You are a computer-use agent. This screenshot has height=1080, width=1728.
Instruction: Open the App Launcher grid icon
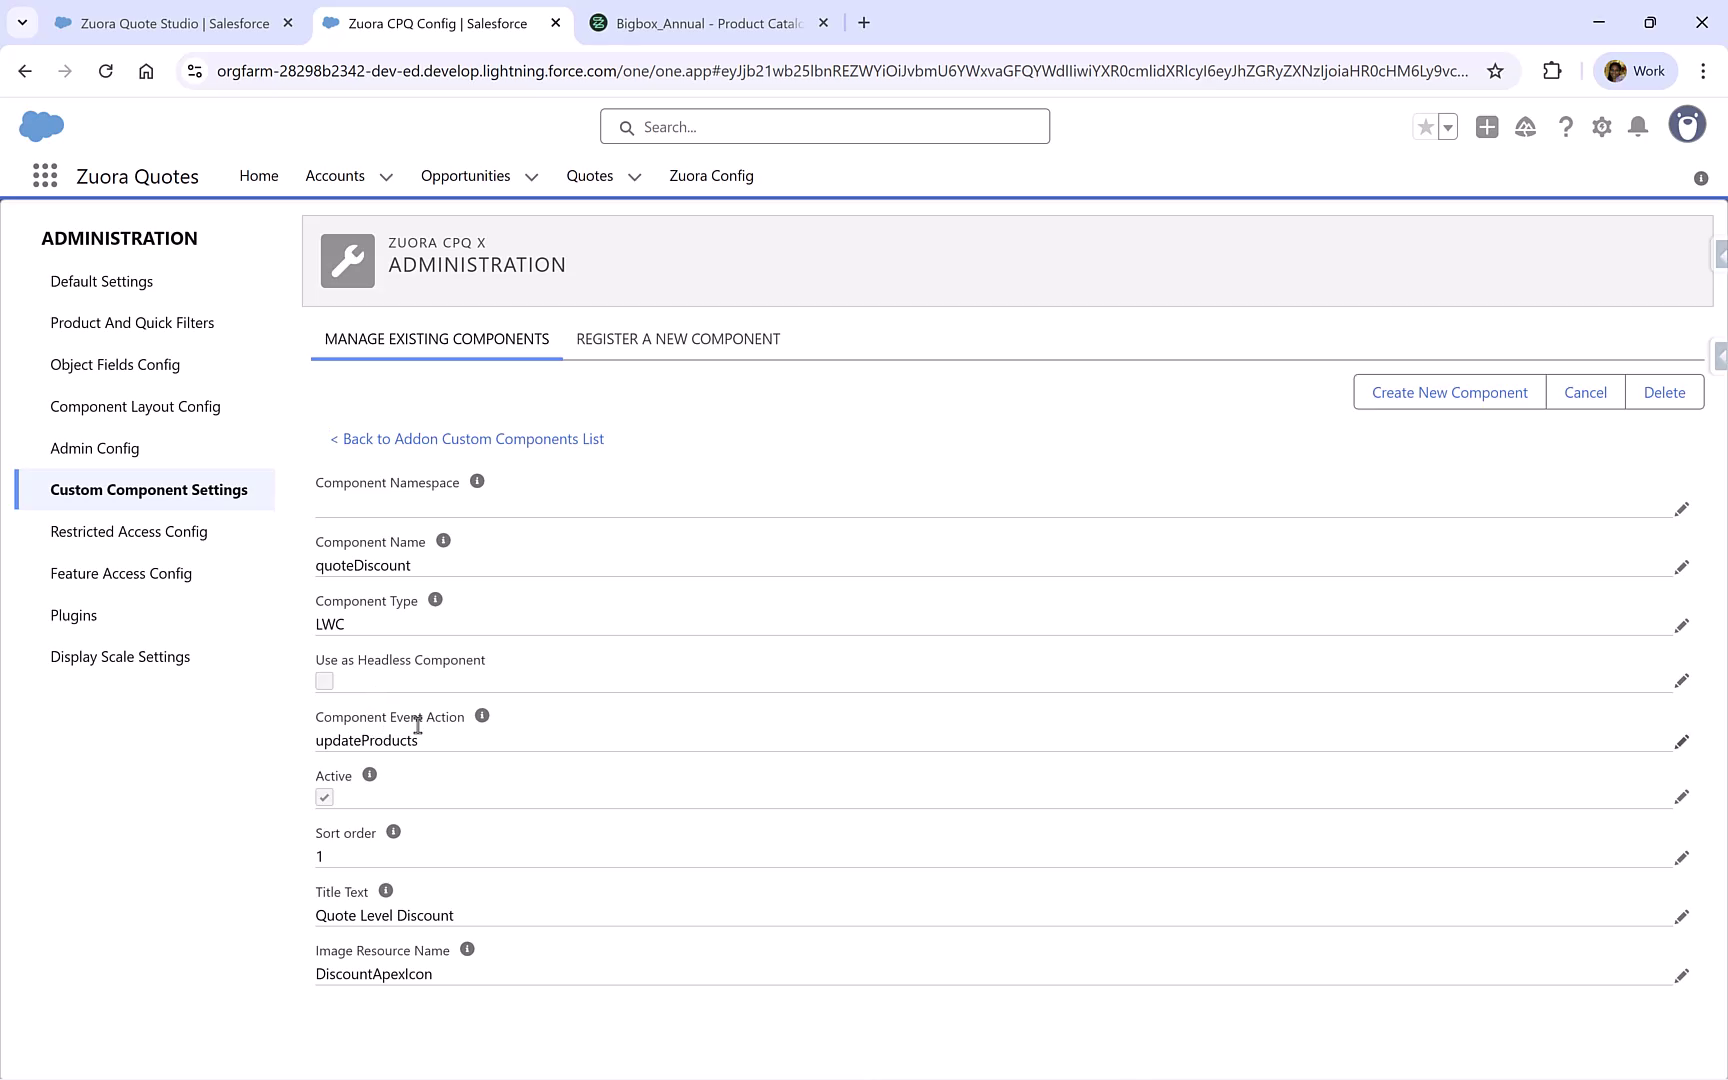[x=44, y=175]
